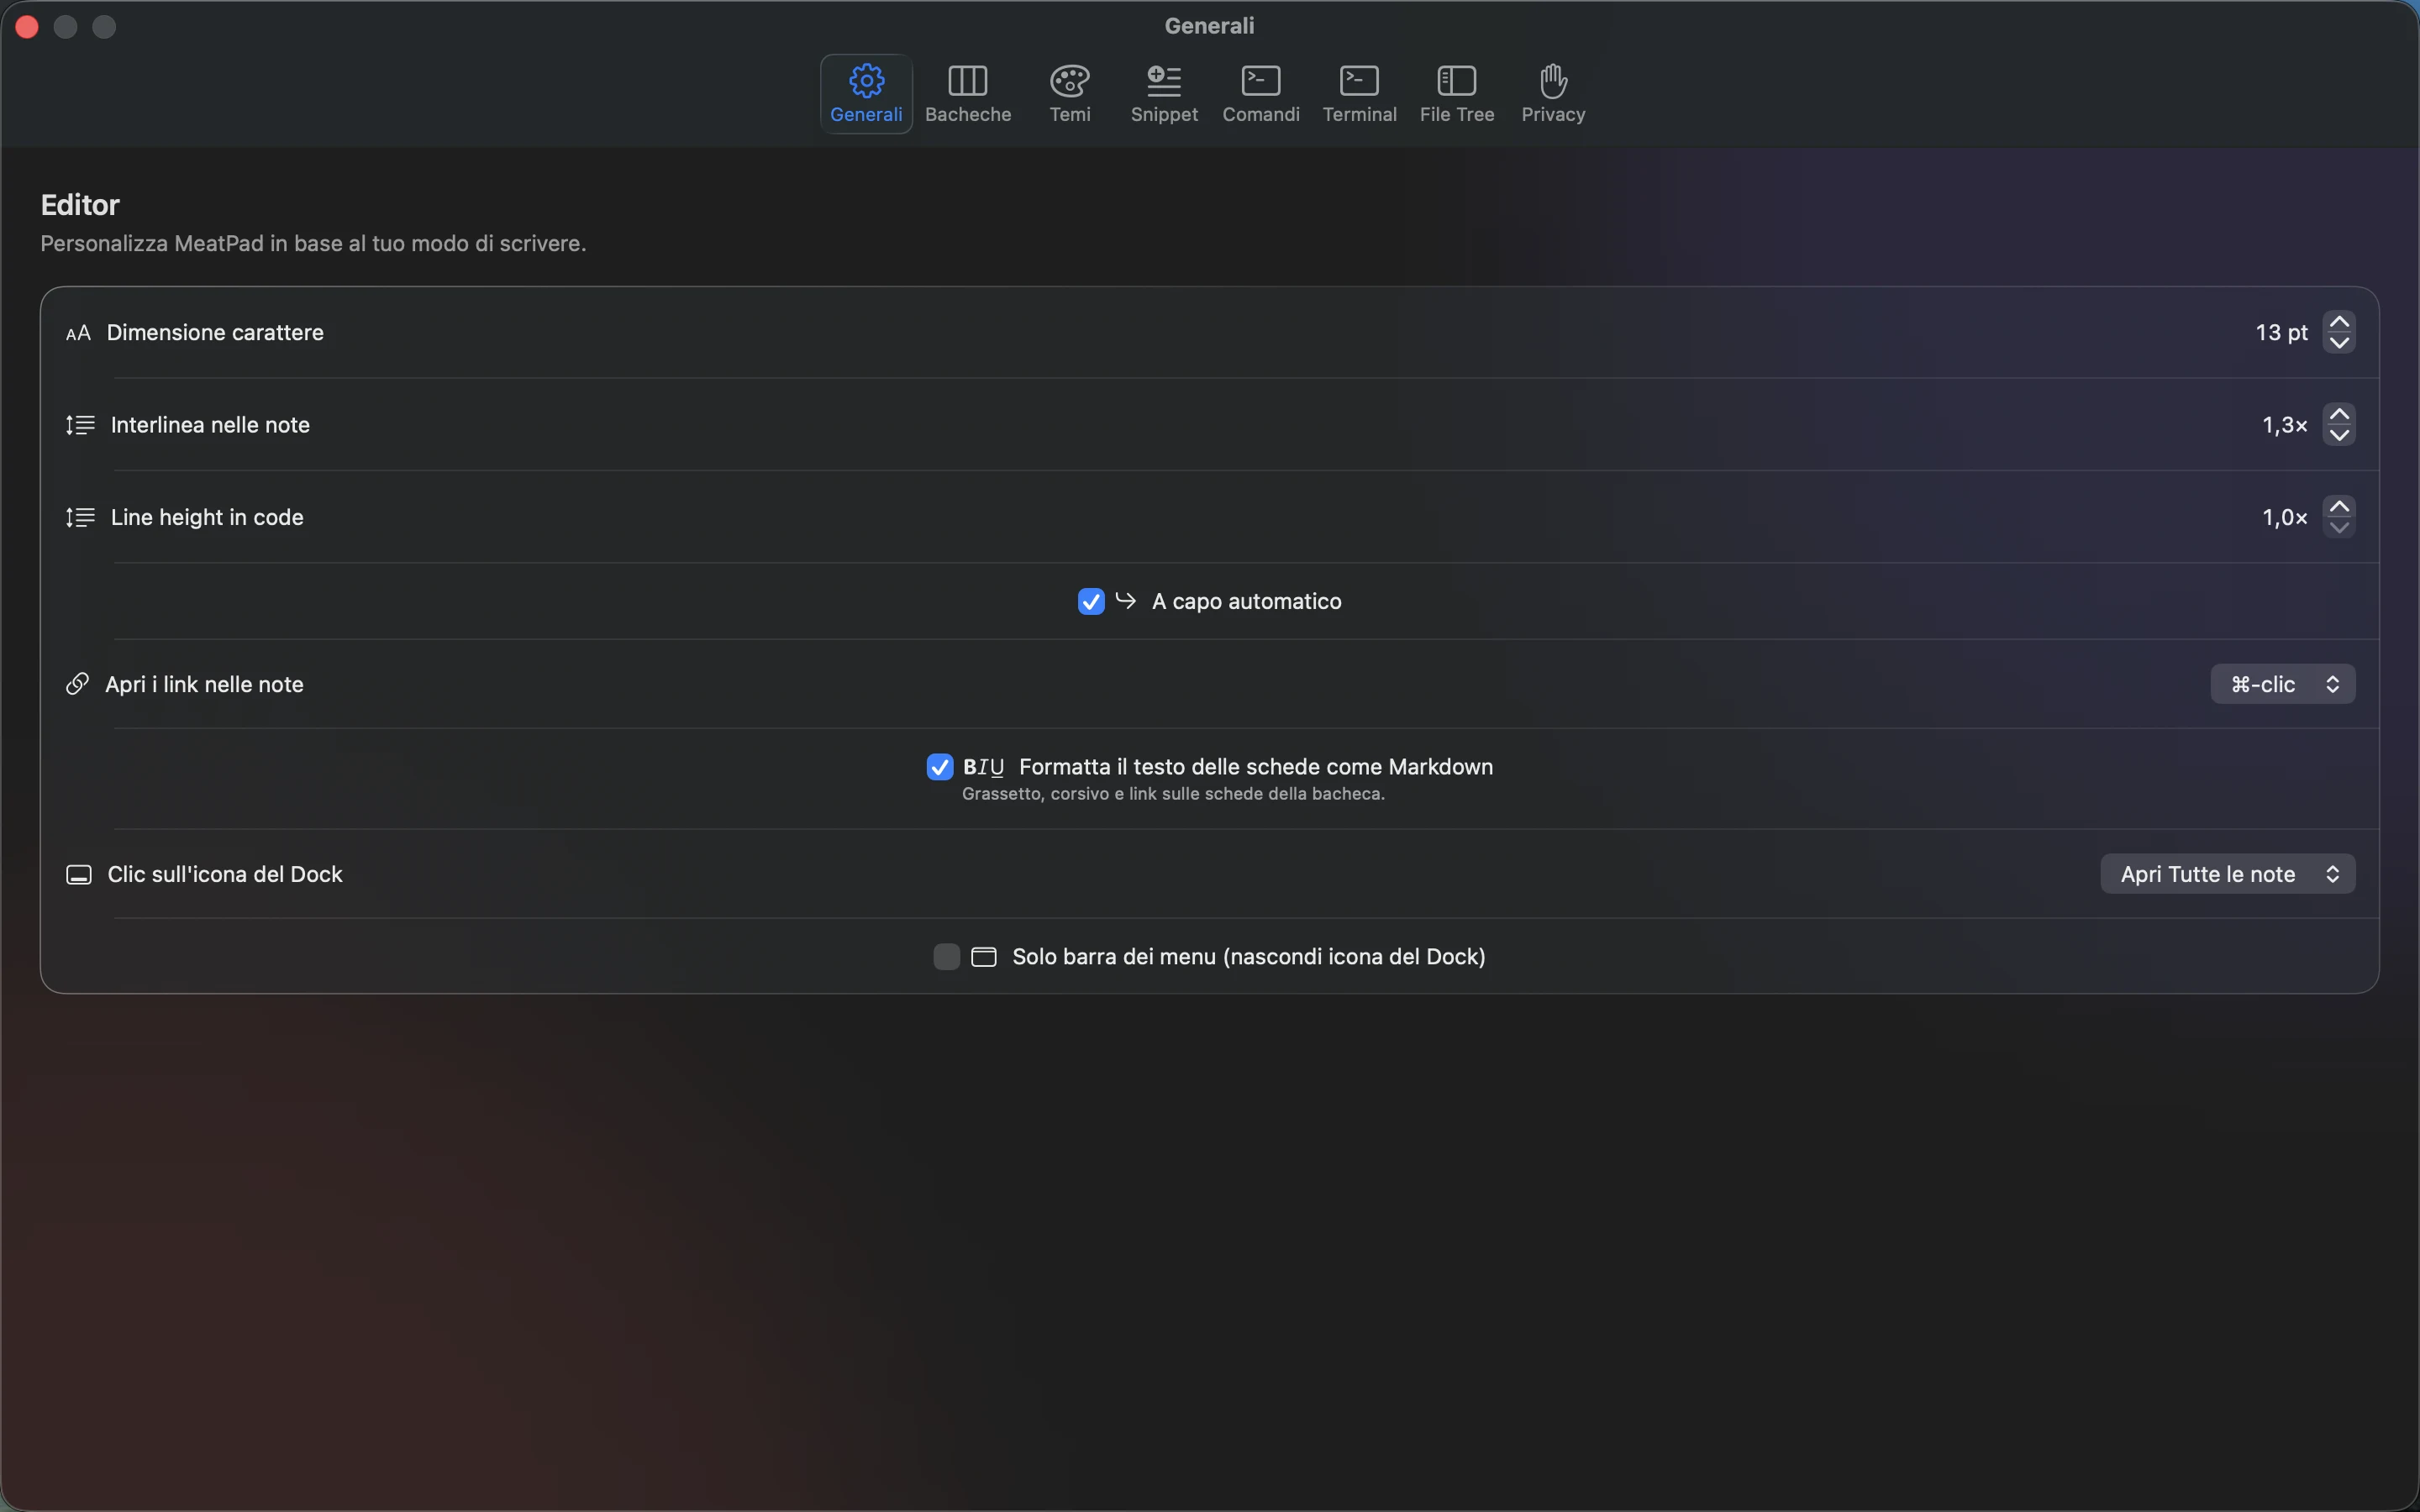Viewport: 2420px width, 1512px height.
Task: Click the menu bar window icon near Solo barra
Action: pyautogui.click(x=984, y=957)
